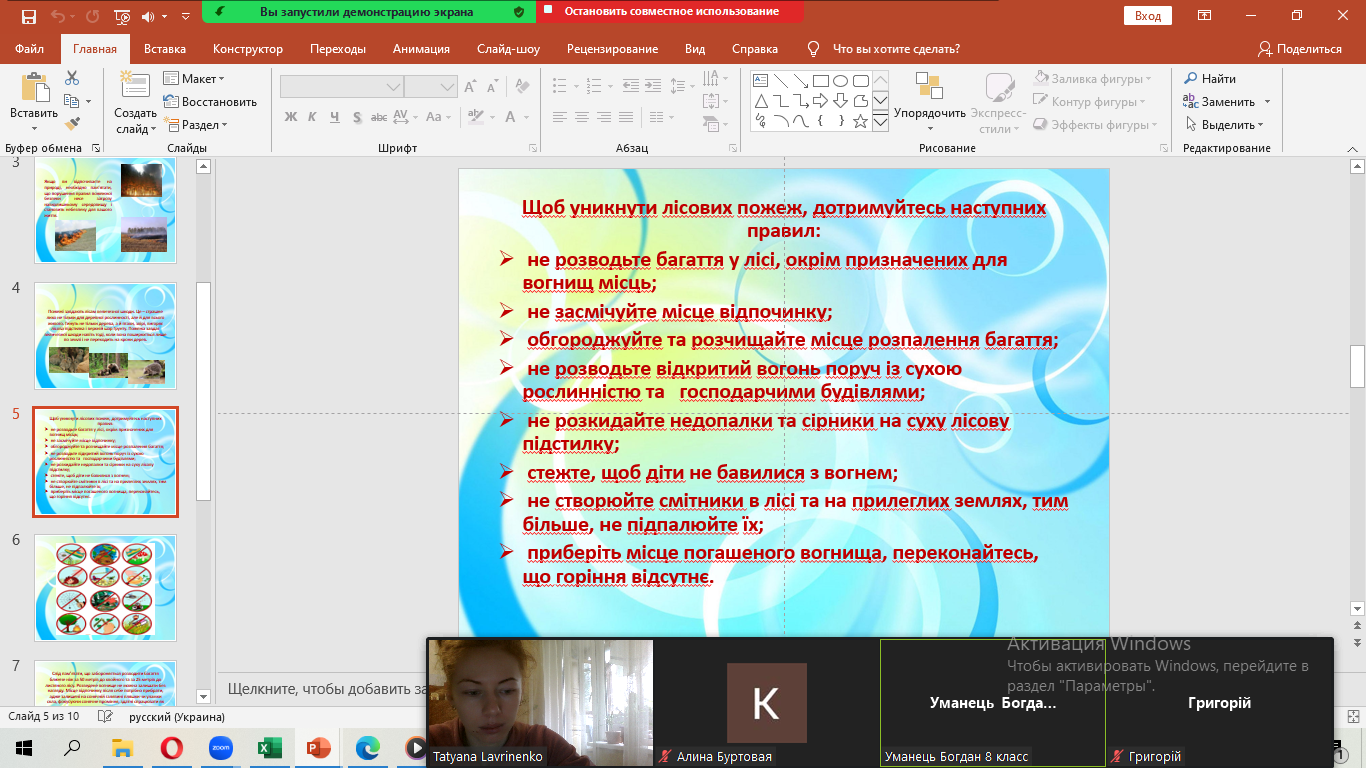
Task: Click the Упорядочить arrange button
Action: [929, 102]
